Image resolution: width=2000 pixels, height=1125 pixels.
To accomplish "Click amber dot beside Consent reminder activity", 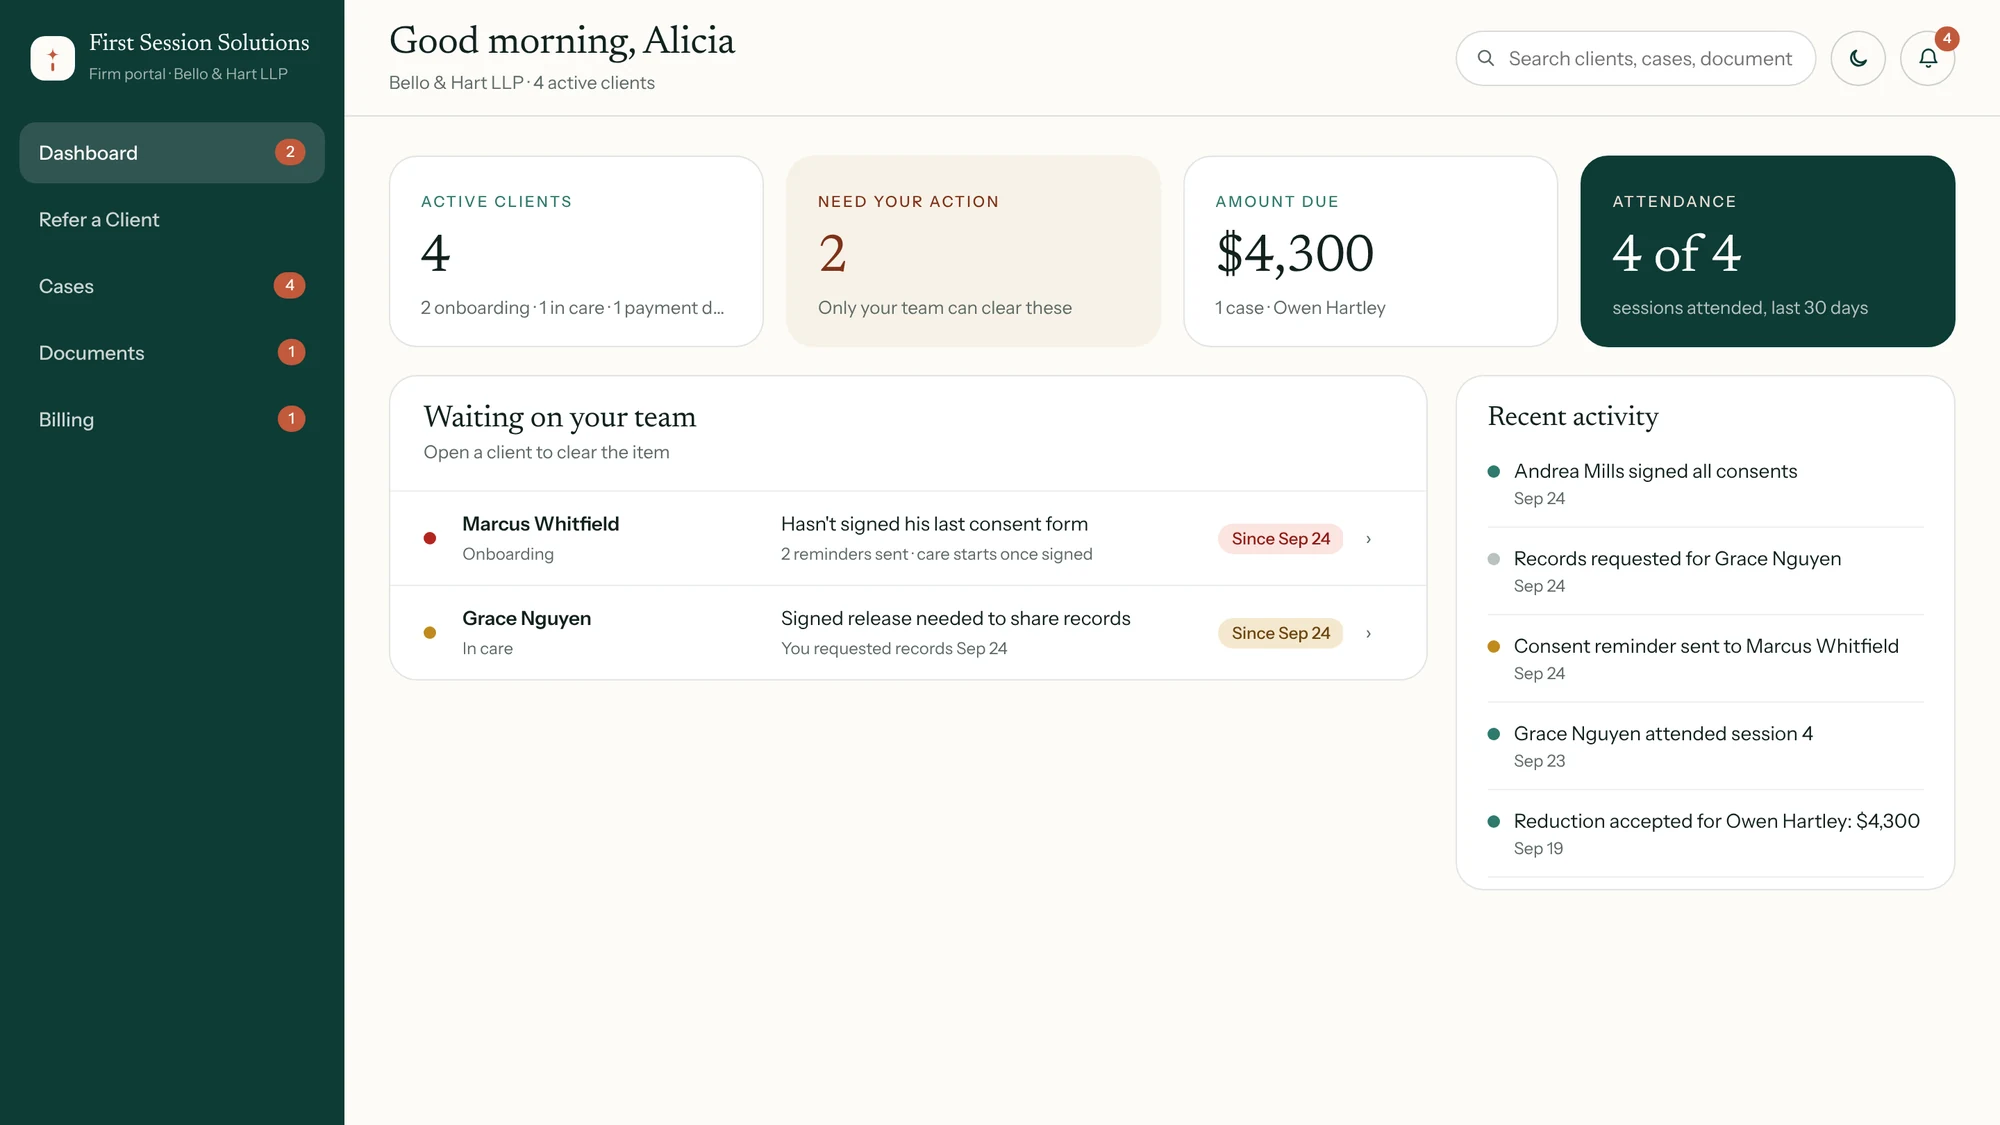I will pos(1494,646).
